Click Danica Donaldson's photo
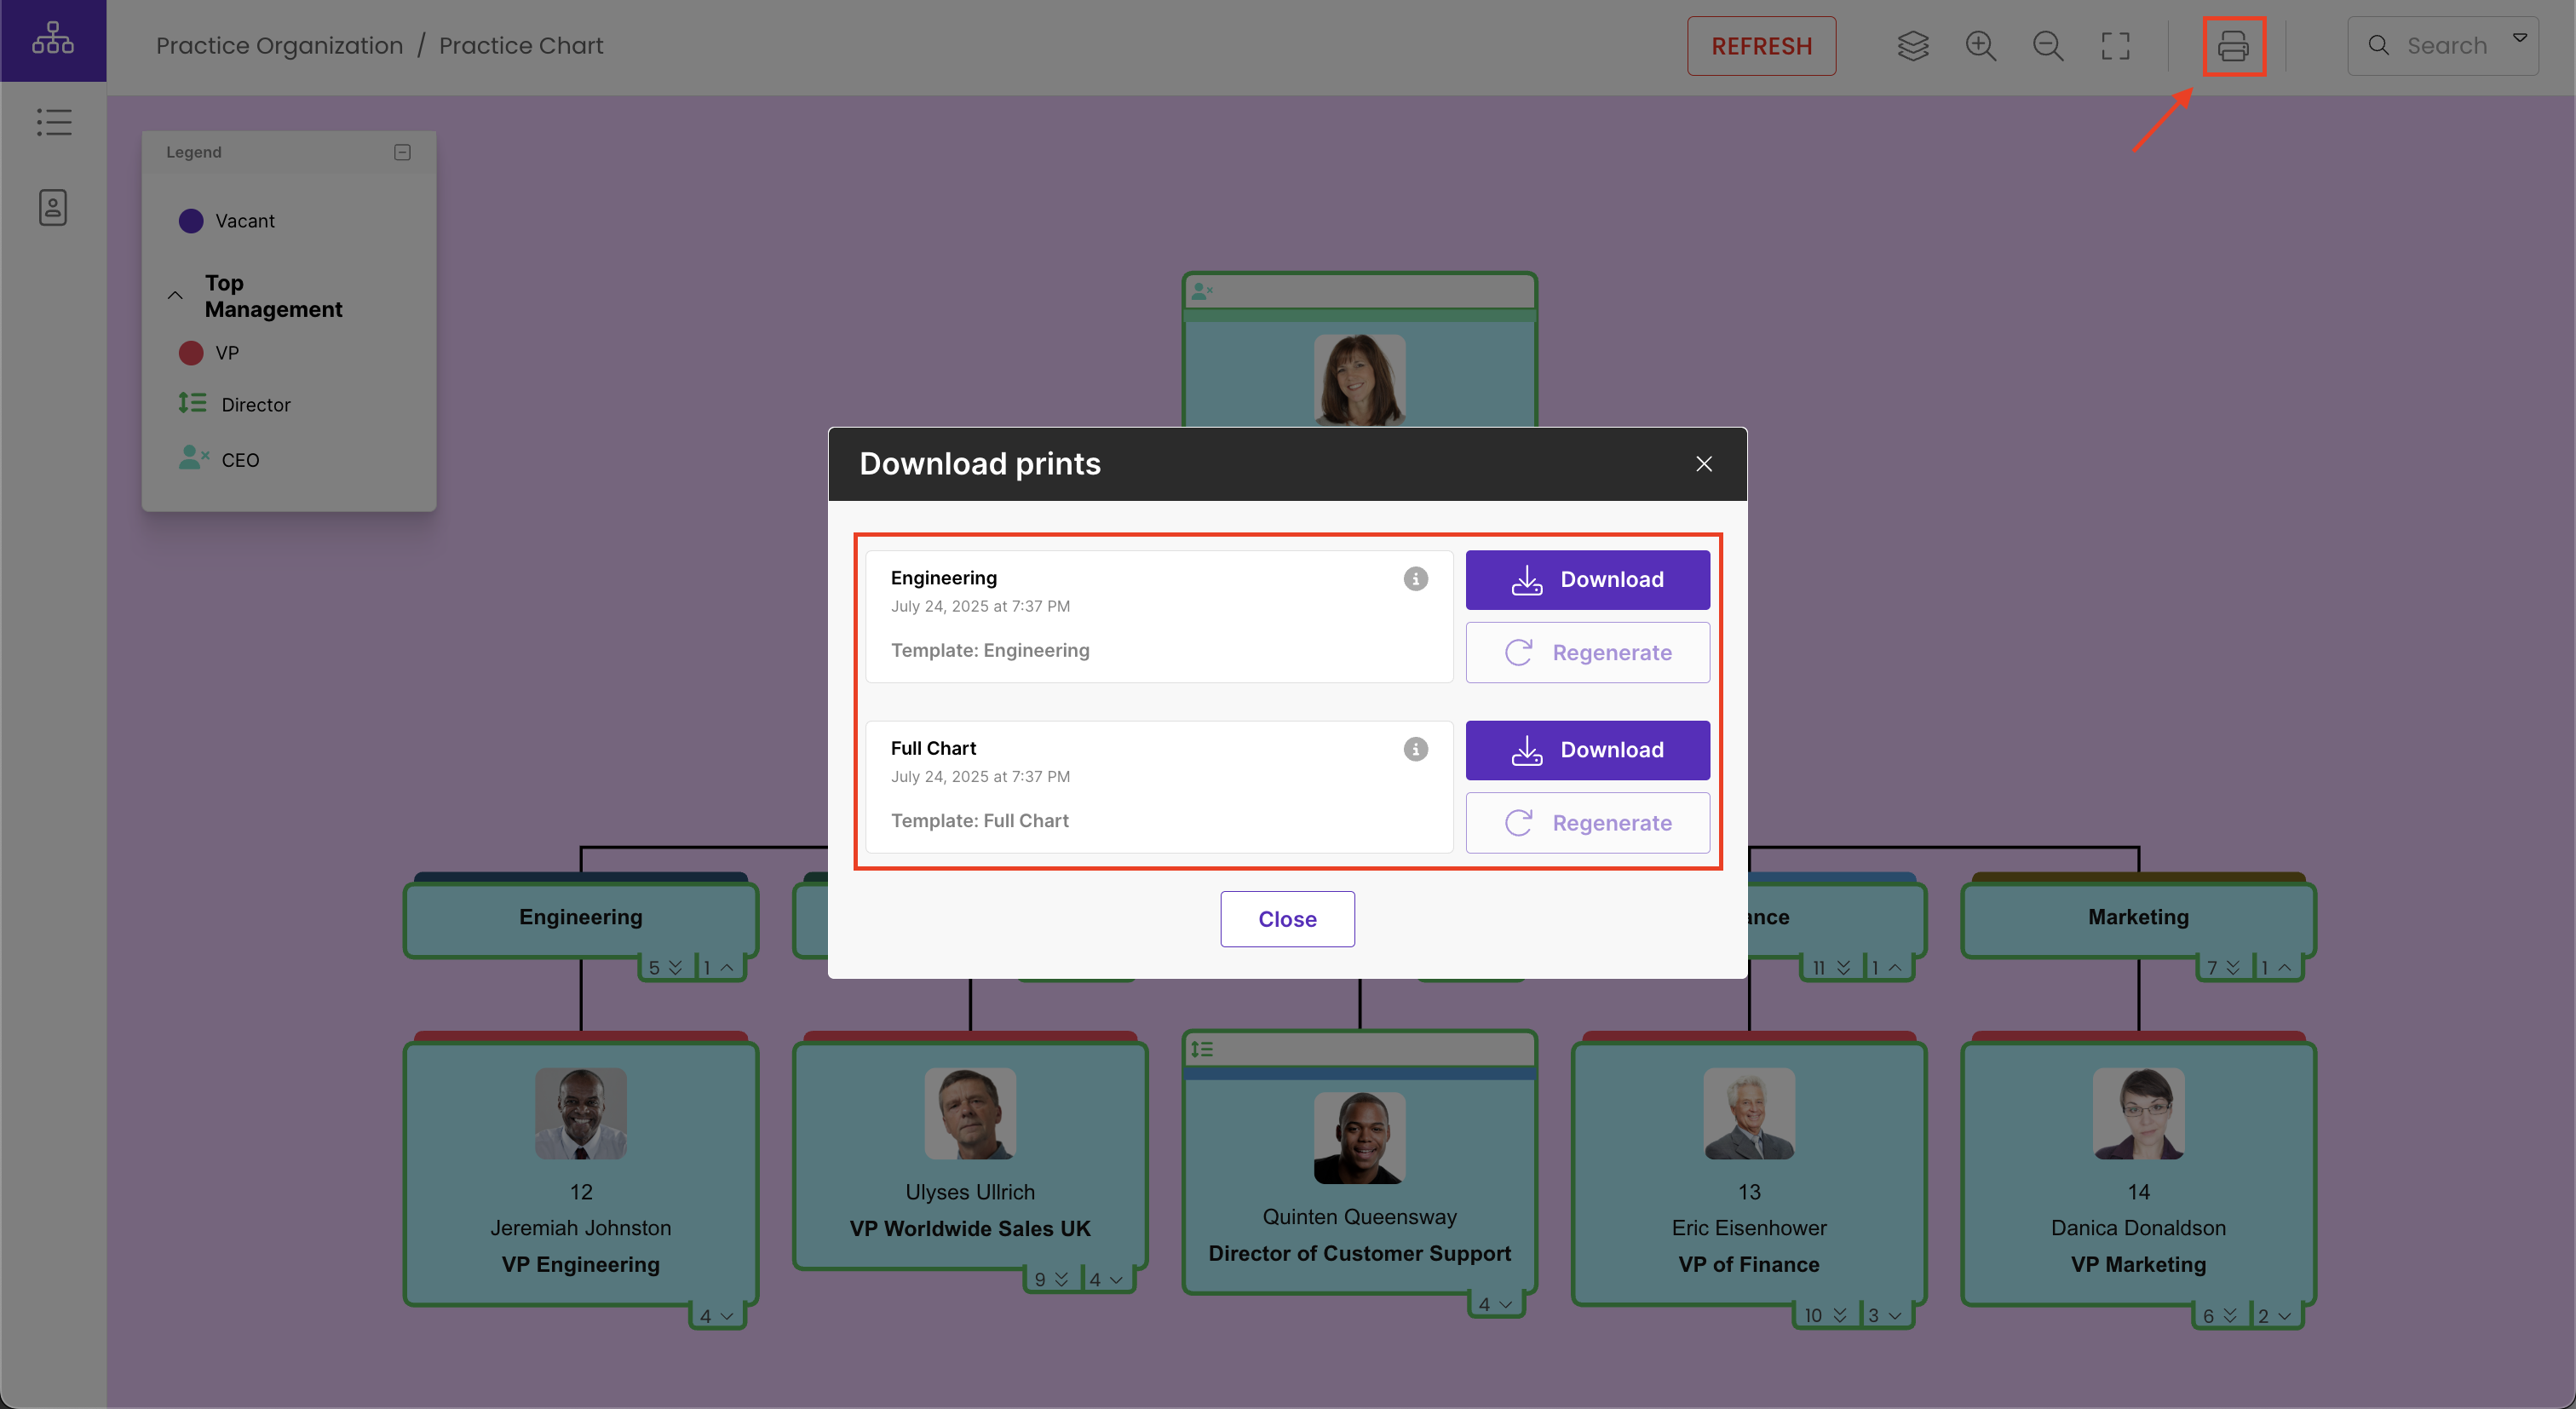The image size is (2576, 1409). pos(2138,1113)
